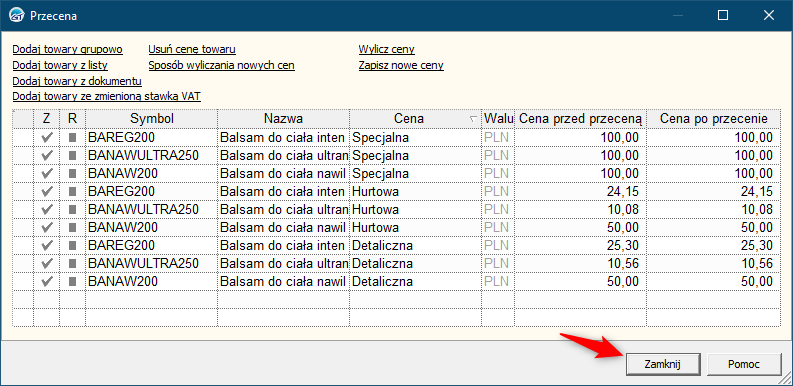This screenshot has width=793, height=386.
Task: Sort by the Nazwa column header
Action: (x=284, y=119)
